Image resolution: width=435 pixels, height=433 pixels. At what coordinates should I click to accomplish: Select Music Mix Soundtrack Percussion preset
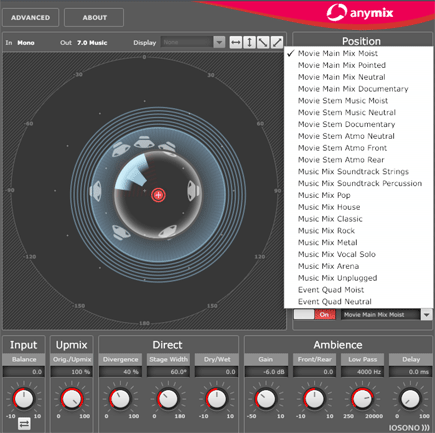pyautogui.click(x=359, y=183)
